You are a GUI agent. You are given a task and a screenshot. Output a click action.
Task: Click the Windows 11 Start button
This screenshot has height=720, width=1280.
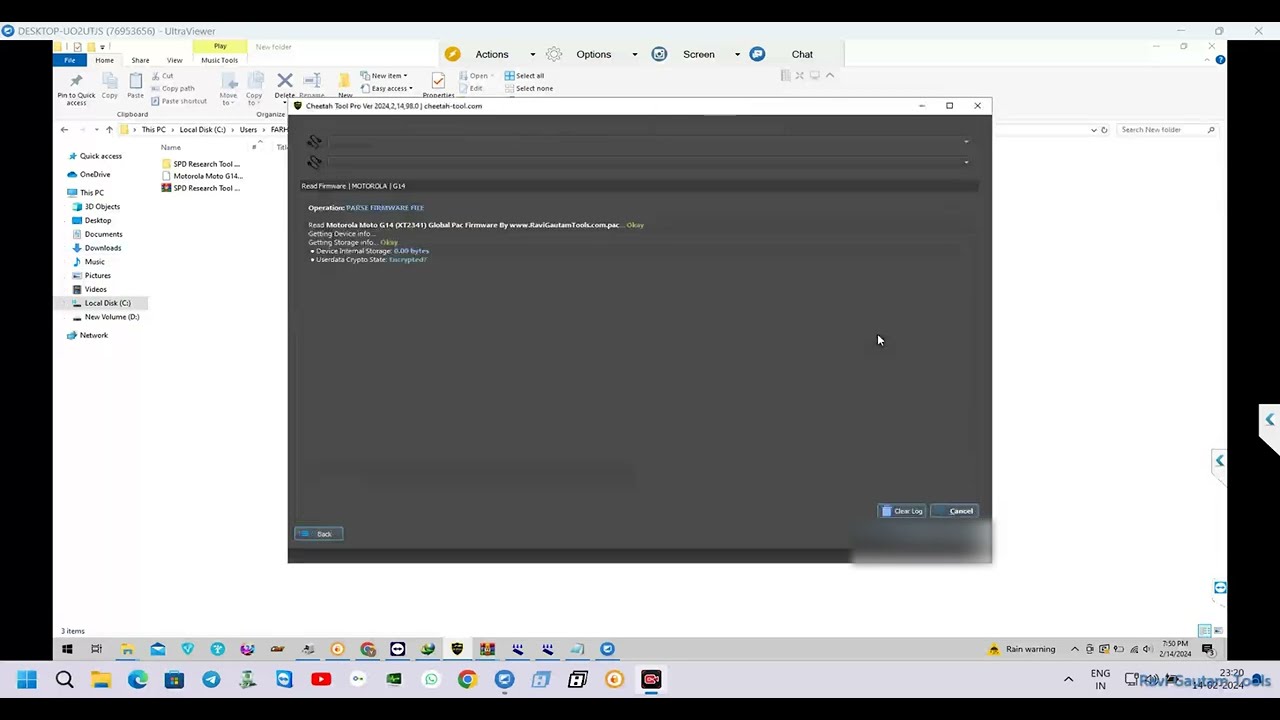point(27,680)
